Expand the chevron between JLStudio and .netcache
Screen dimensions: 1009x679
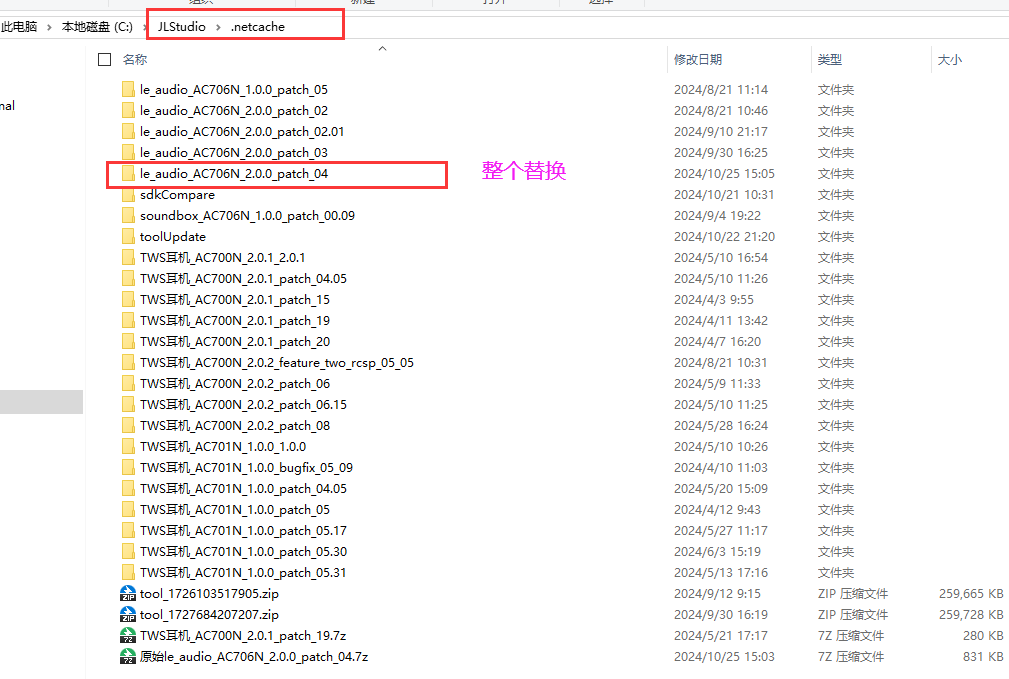click(218, 27)
